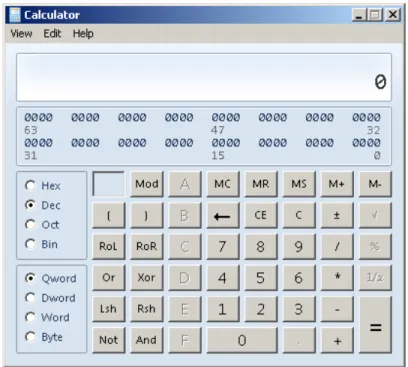
Task: Click the Rsh right shift button
Action: (147, 309)
